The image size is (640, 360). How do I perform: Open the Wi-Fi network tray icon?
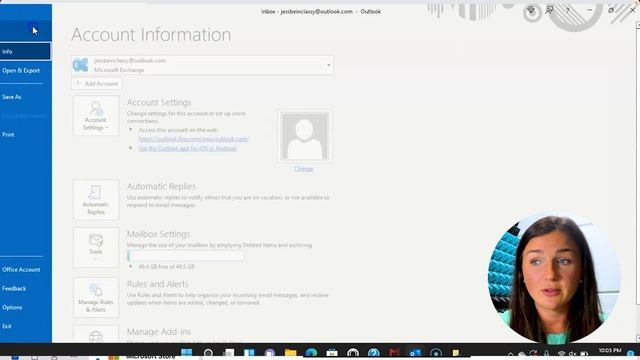[562, 353]
